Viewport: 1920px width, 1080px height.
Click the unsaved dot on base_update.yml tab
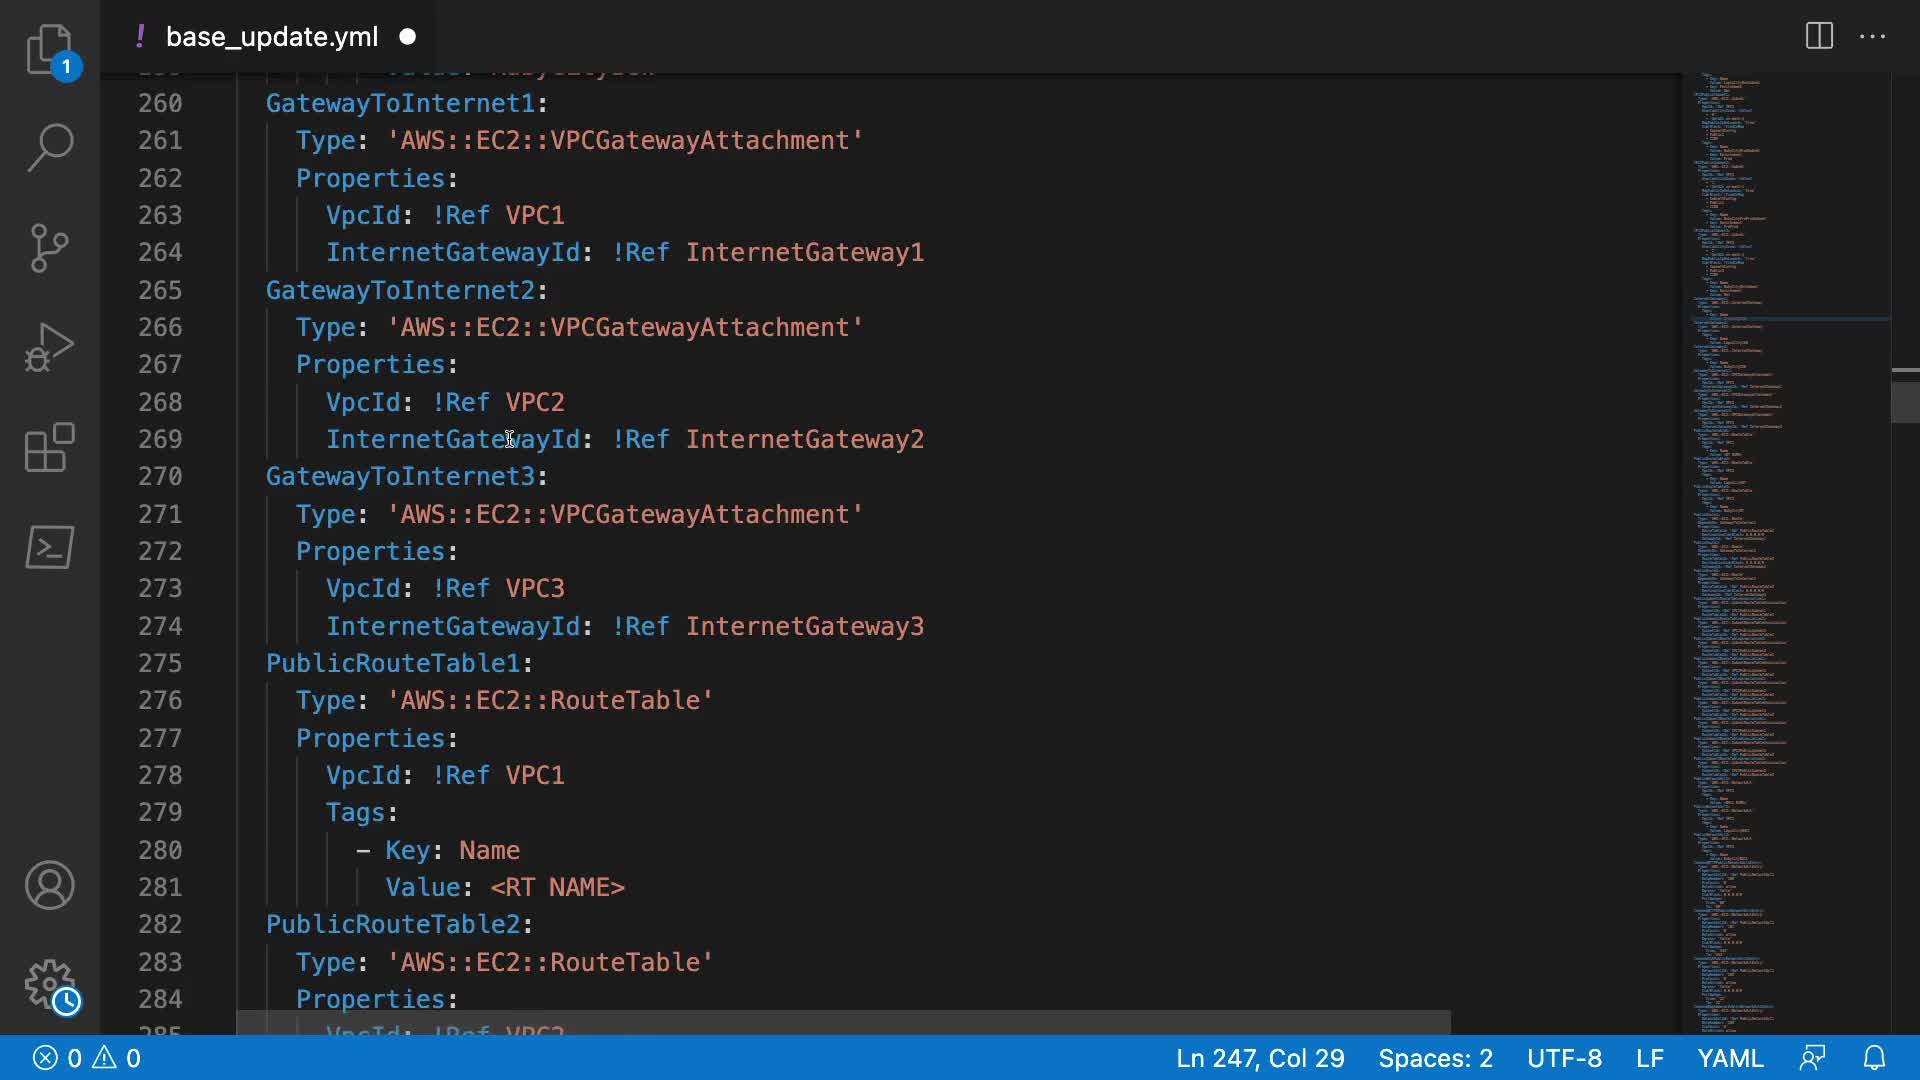[408, 37]
